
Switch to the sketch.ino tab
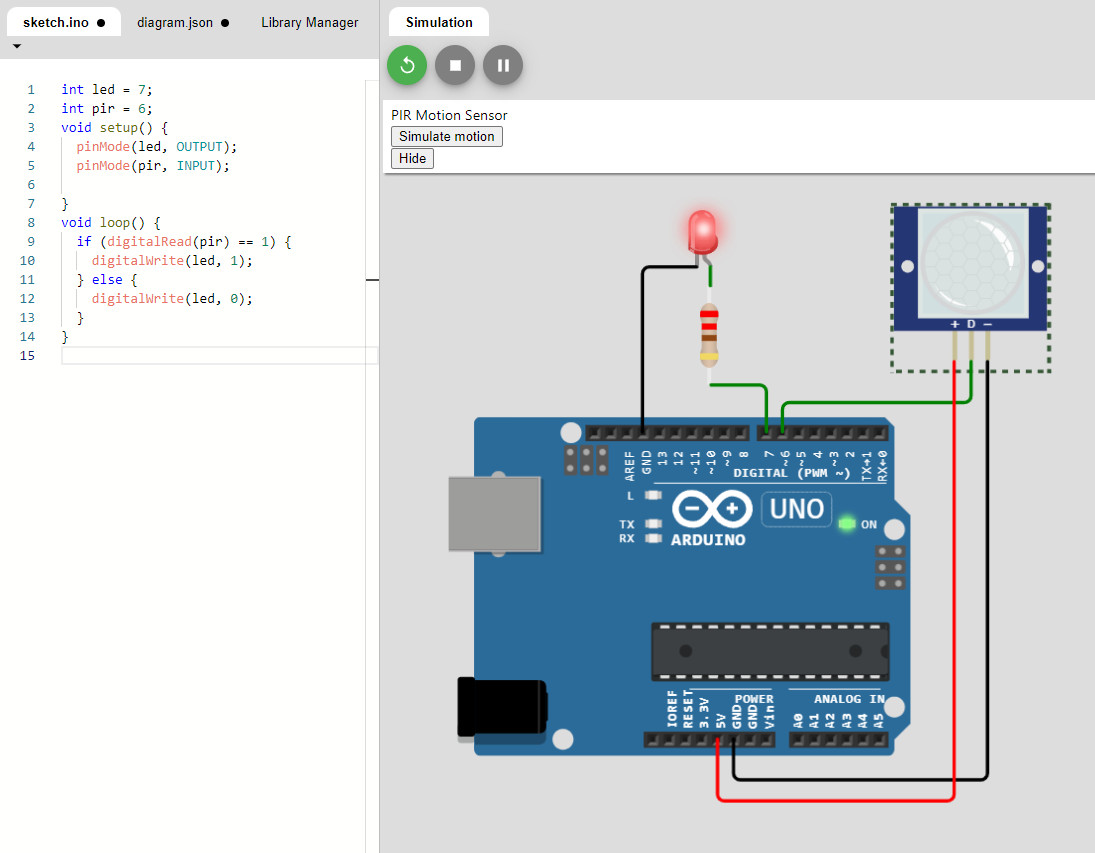point(64,22)
